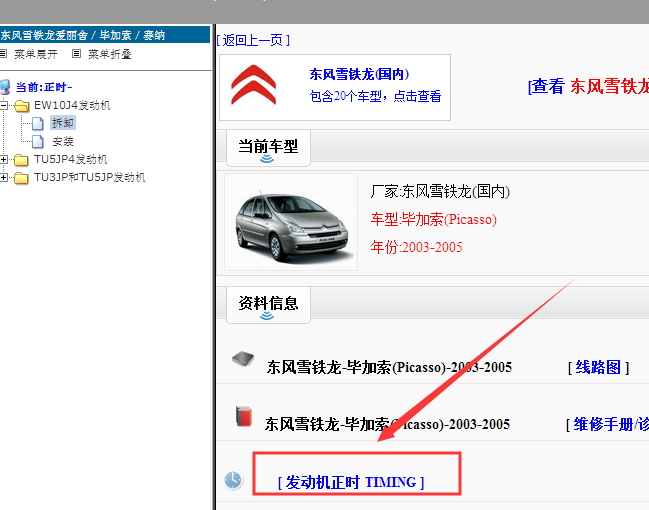Select the 资料信息 tab
Screen dimensions: 649x510
click(x=268, y=305)
